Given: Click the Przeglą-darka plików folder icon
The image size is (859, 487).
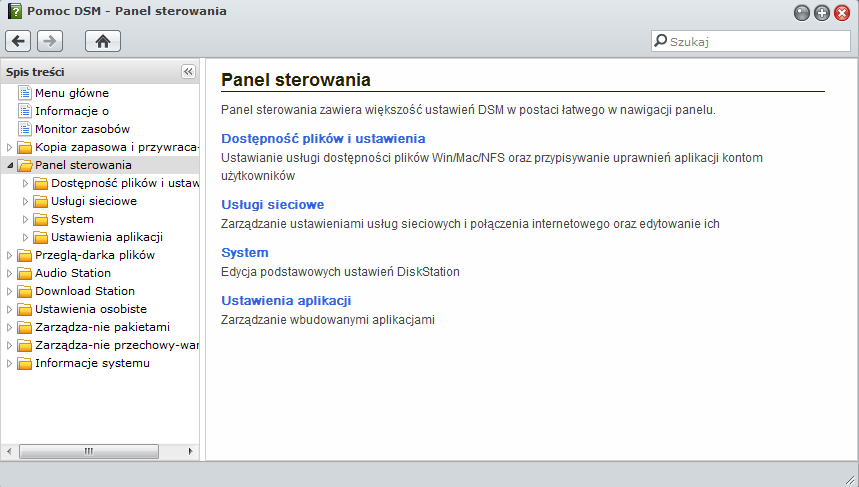Looking at the screenshot, I should click(25, 255).
